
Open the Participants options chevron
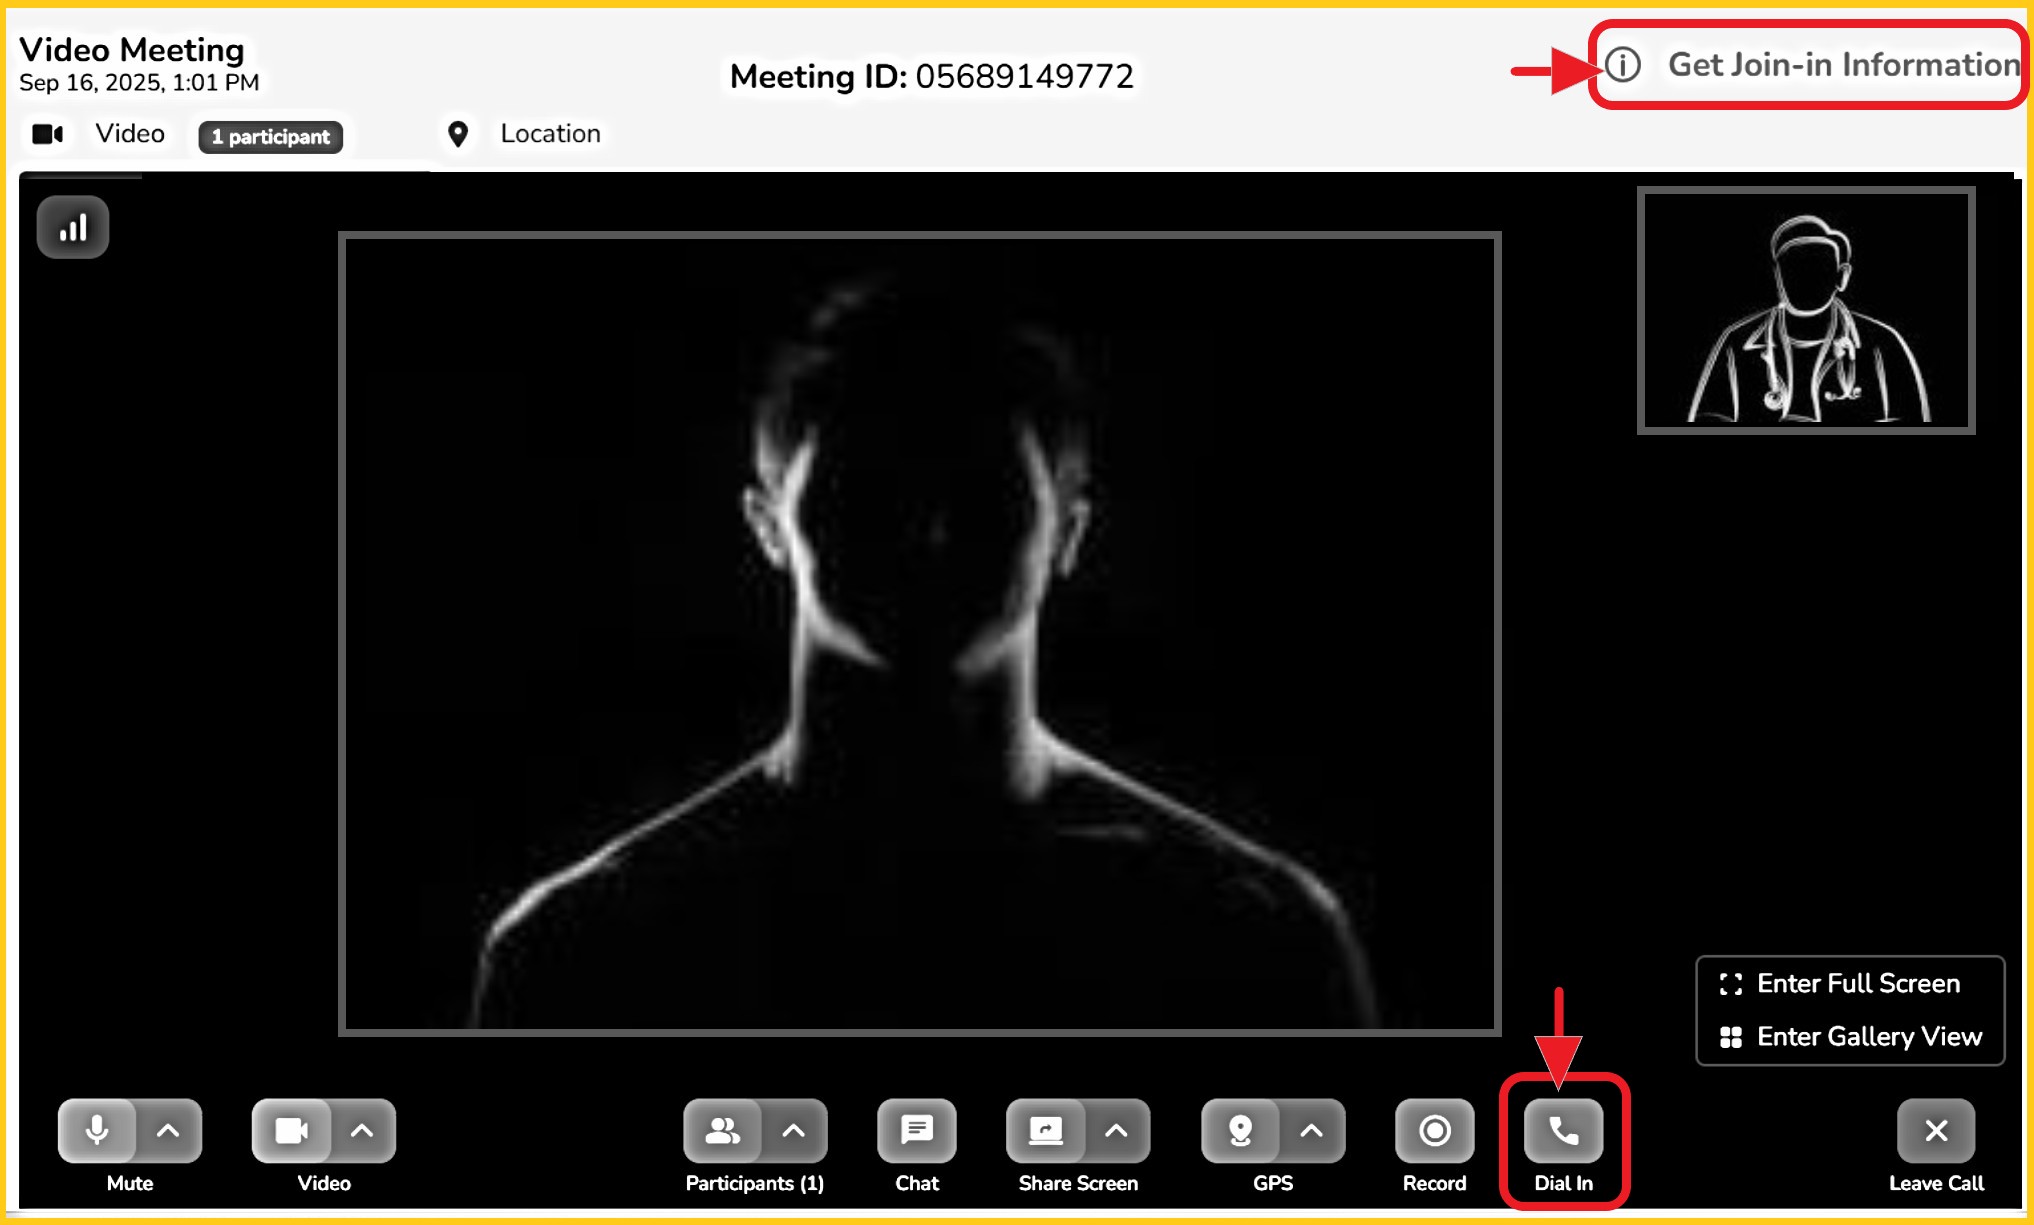click(793, 1131)
